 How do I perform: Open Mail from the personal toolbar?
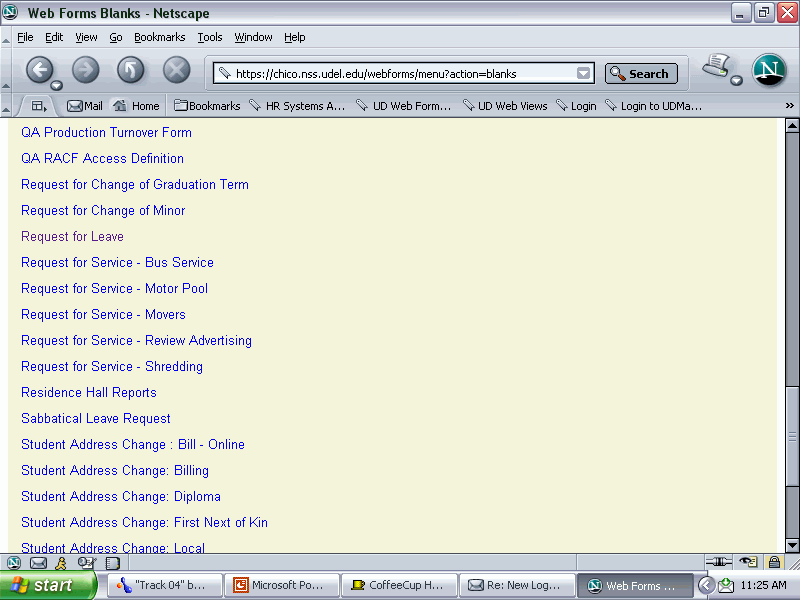(x=85, y=106)
